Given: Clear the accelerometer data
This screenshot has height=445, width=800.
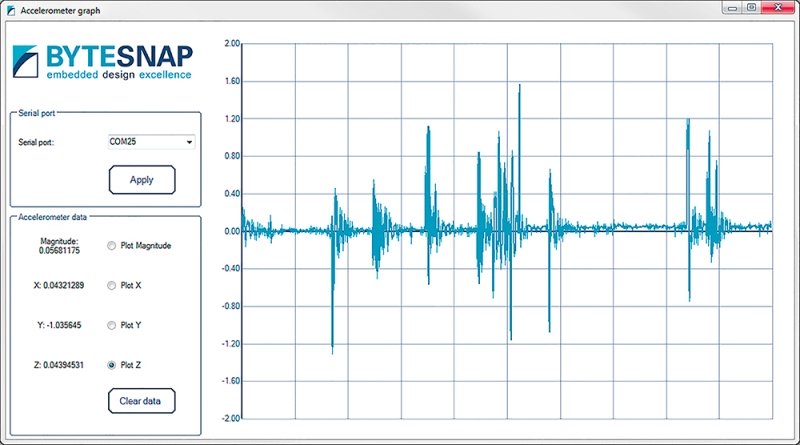Looking at the screenshot, I should tap(141, 401).
